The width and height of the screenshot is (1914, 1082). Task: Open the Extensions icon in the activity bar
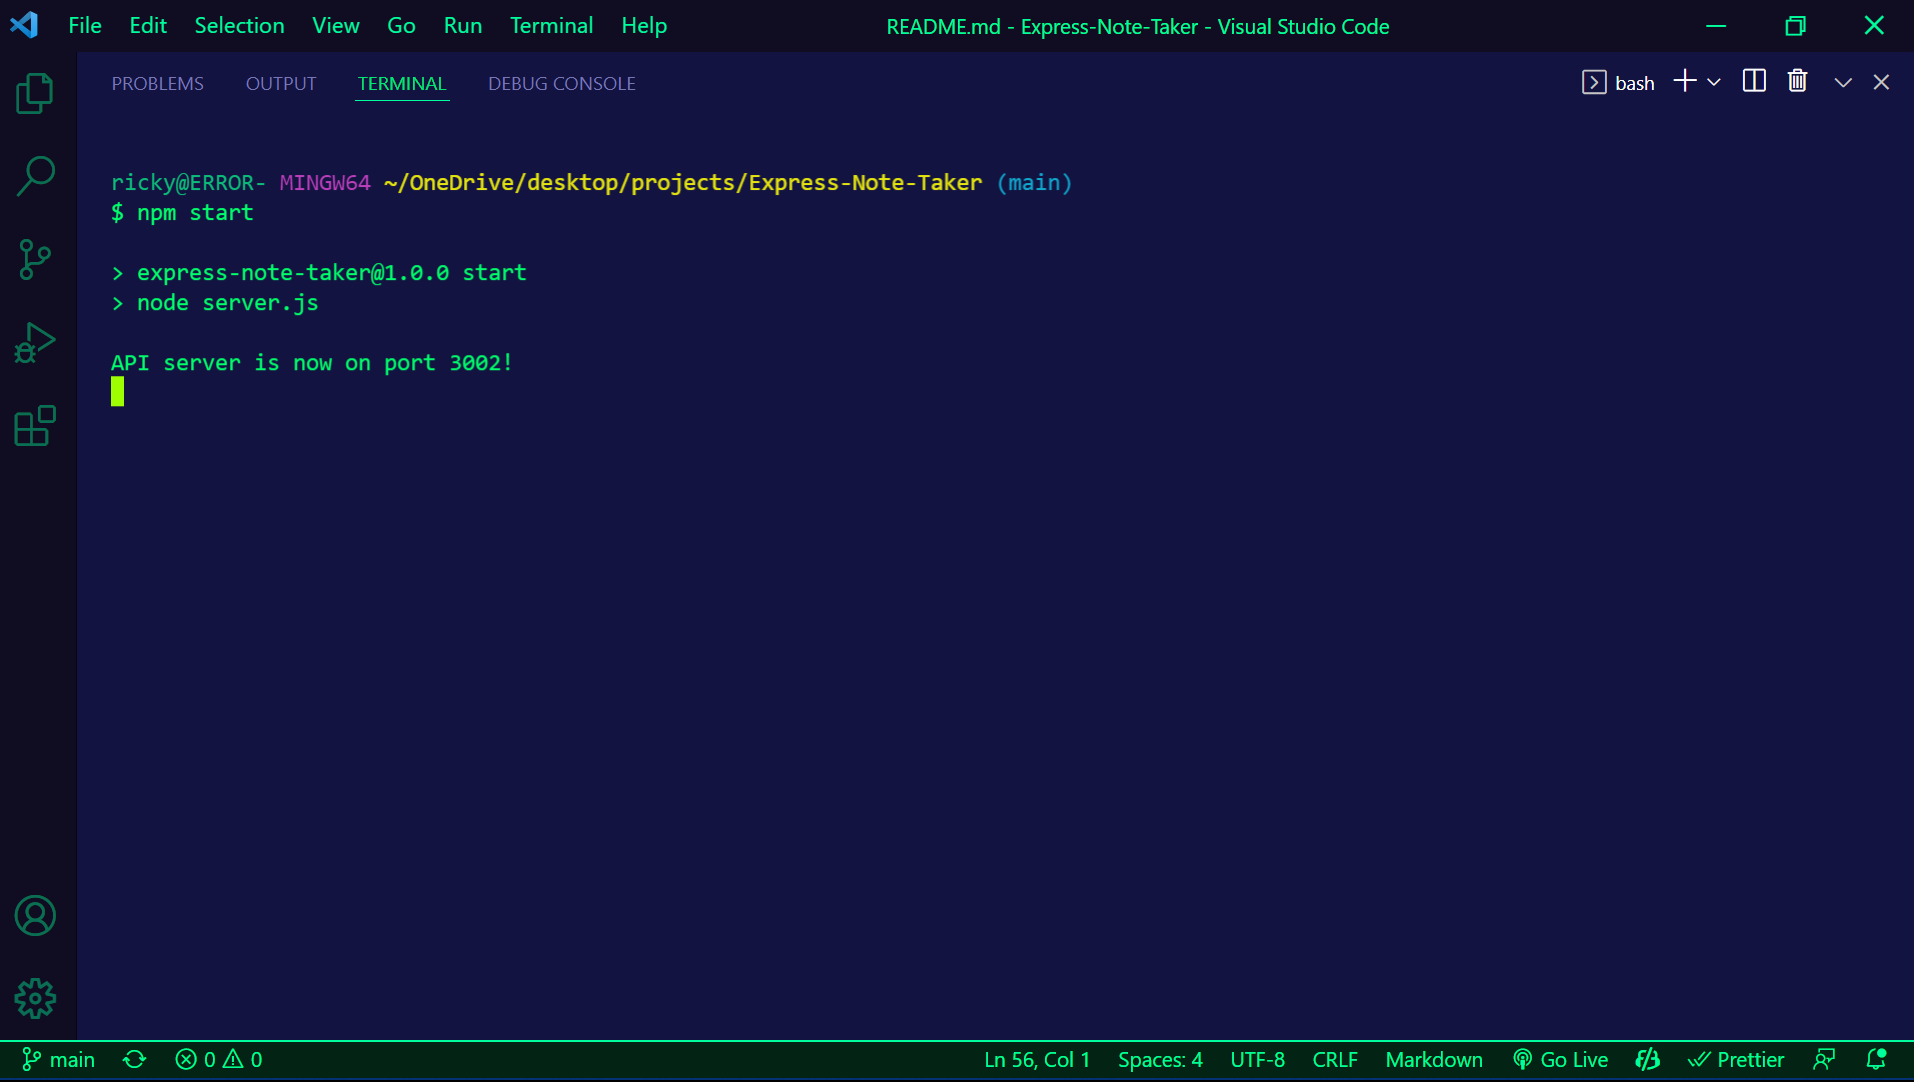35,426
